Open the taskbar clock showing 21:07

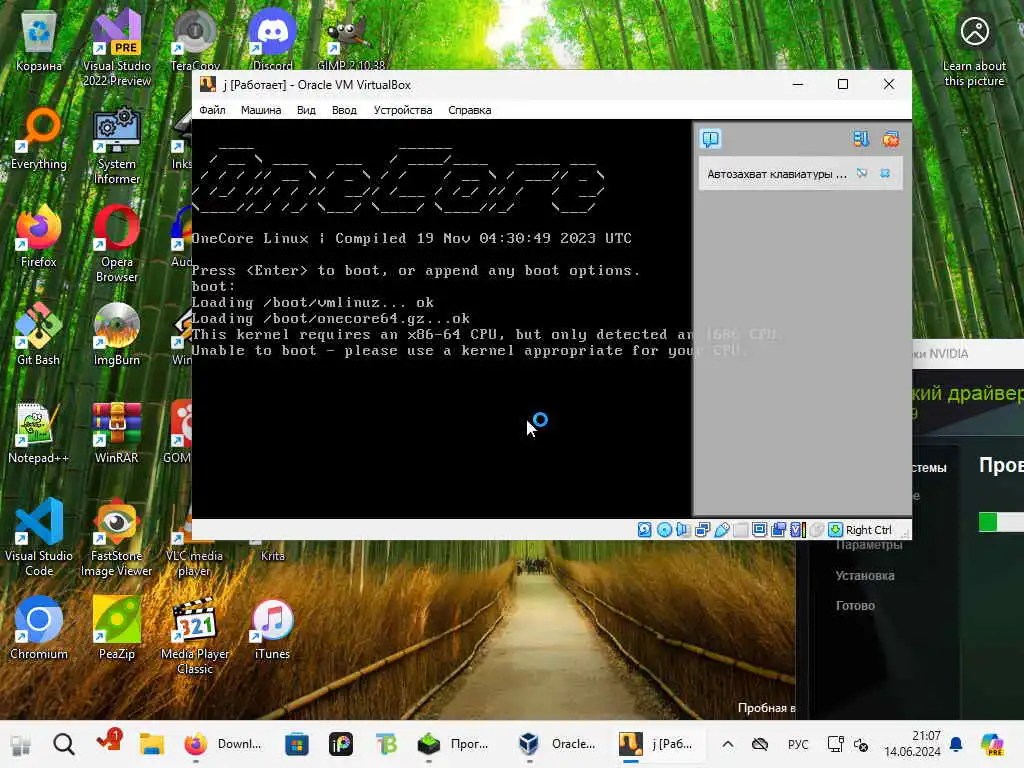[912, 744]
